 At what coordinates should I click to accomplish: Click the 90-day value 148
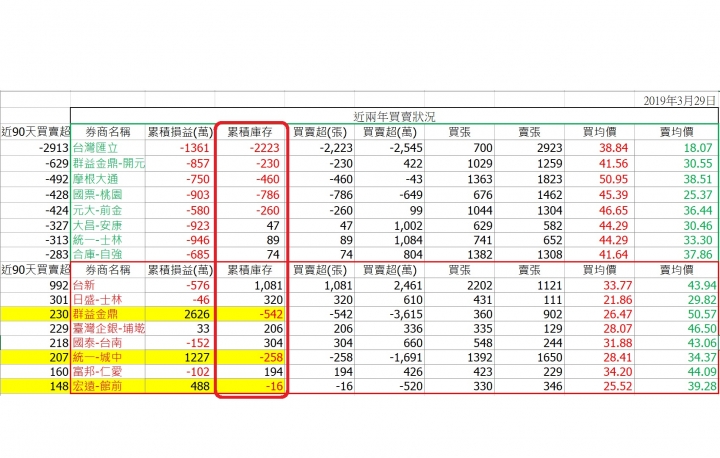[59, 386]
